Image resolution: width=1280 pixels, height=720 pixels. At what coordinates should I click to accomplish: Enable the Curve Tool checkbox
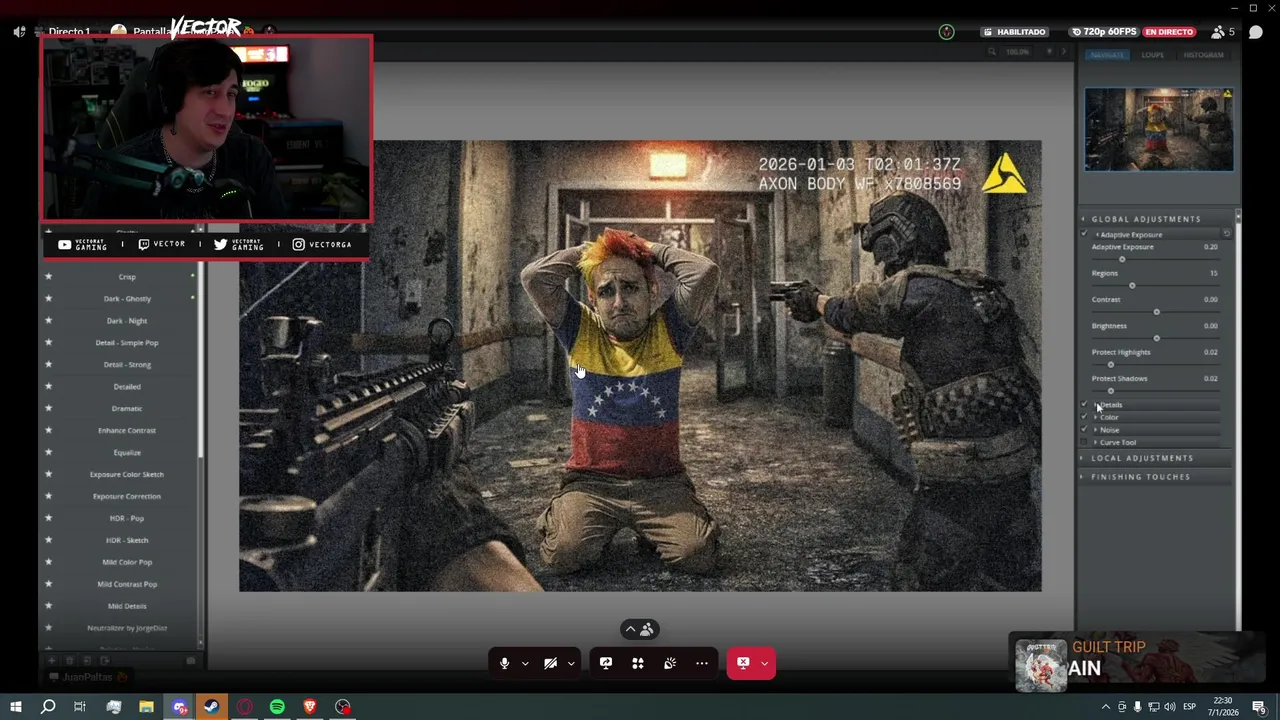1084,442
